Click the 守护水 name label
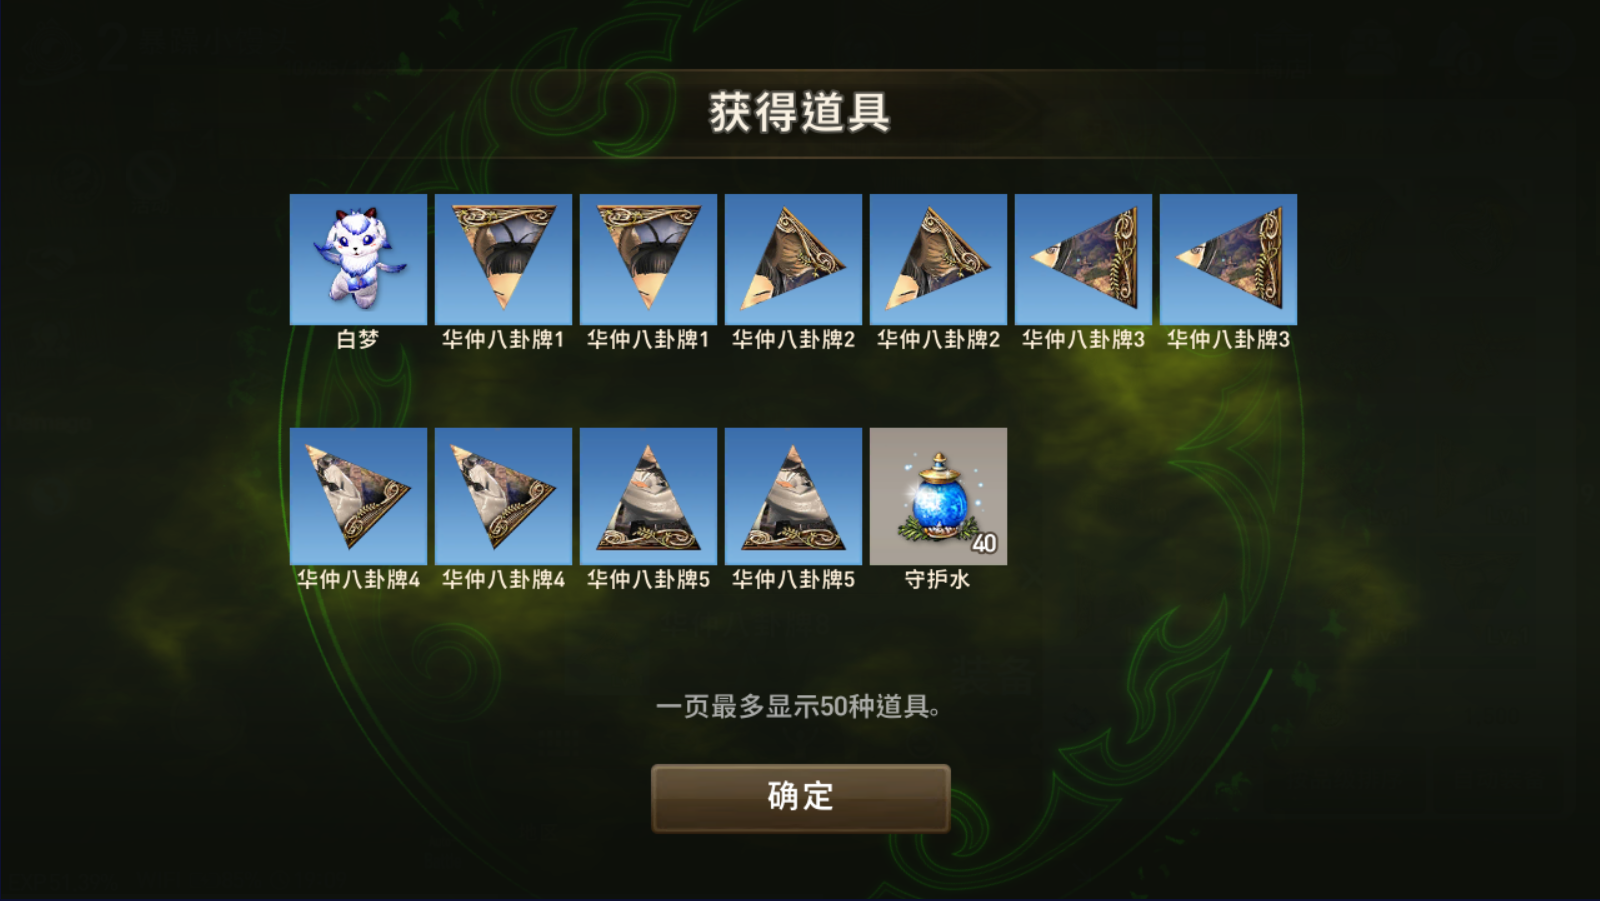 coord(938,580)
